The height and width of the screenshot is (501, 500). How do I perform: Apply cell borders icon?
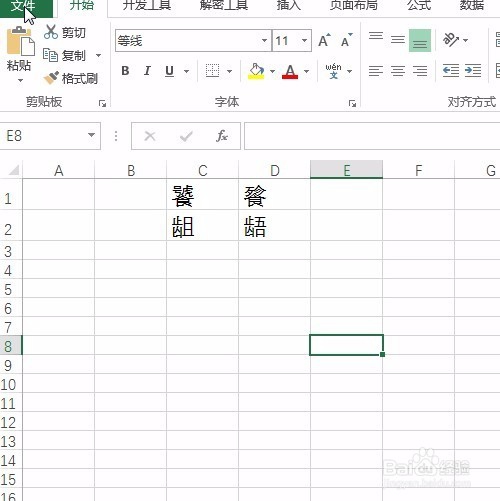212,71
